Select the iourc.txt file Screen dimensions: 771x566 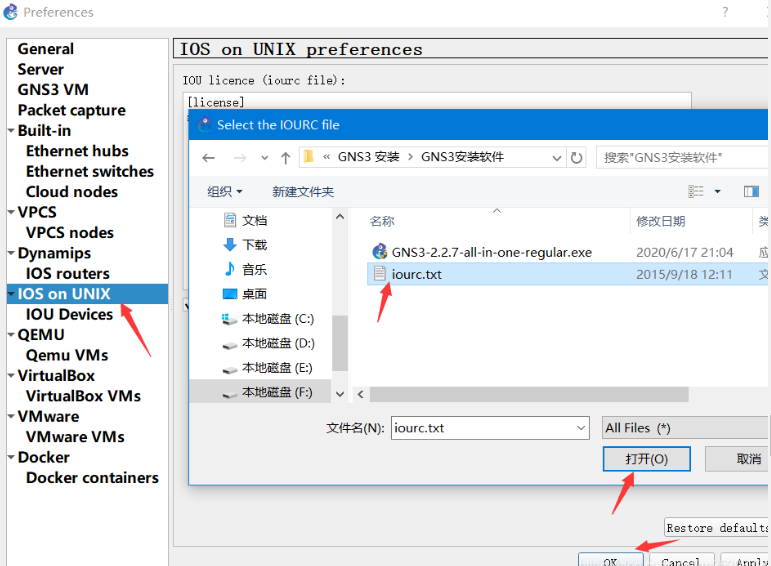tap(416, 274)
